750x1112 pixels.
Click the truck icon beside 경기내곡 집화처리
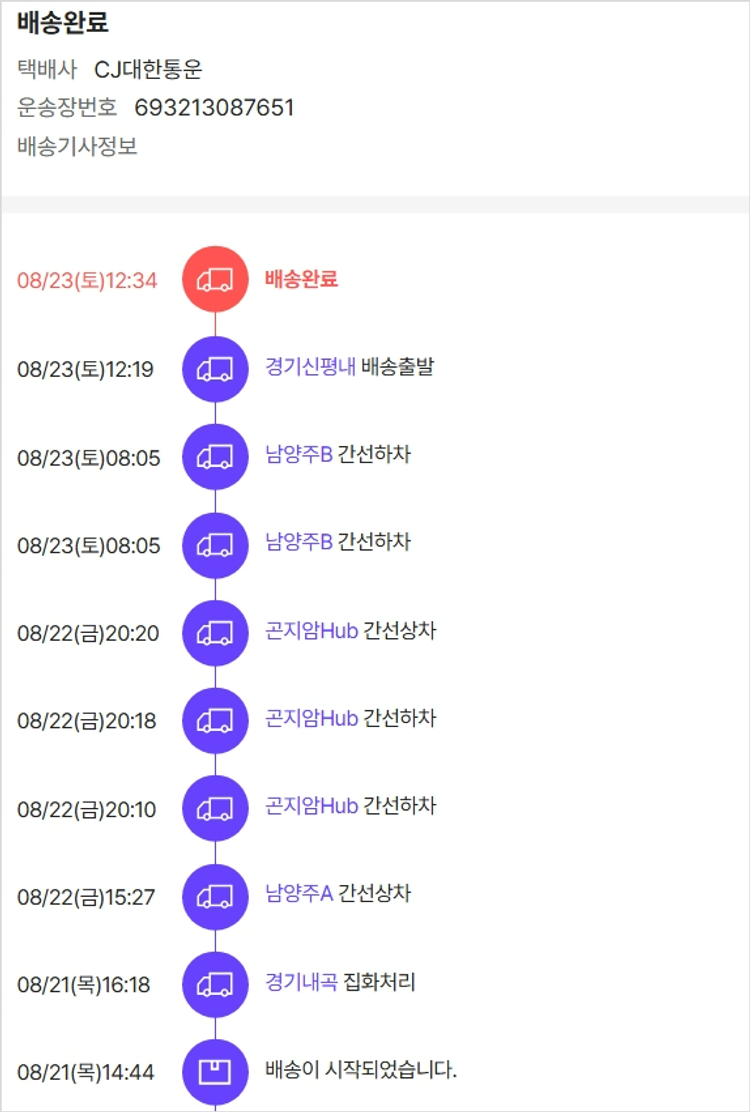pyautogui.click(x=215, y=984)
